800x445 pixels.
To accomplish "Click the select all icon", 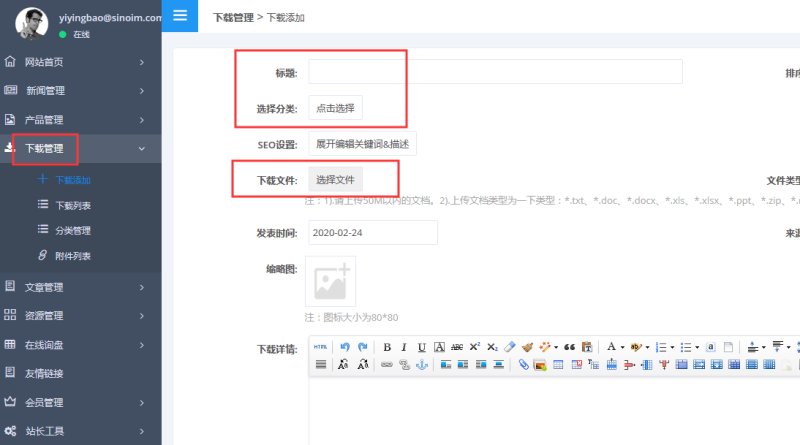I will pos(711,347).
